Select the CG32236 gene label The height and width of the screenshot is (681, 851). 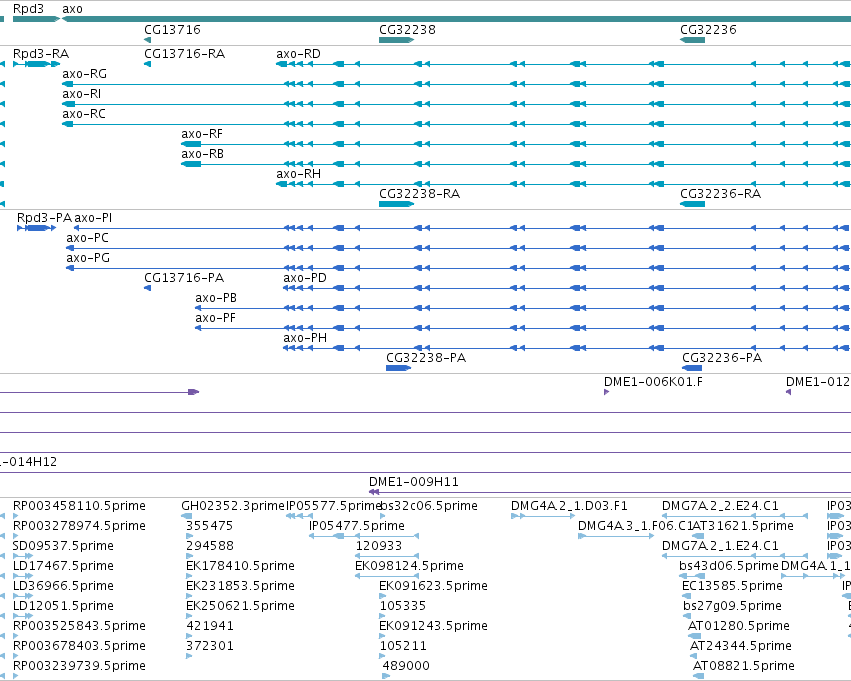(708, 30)
